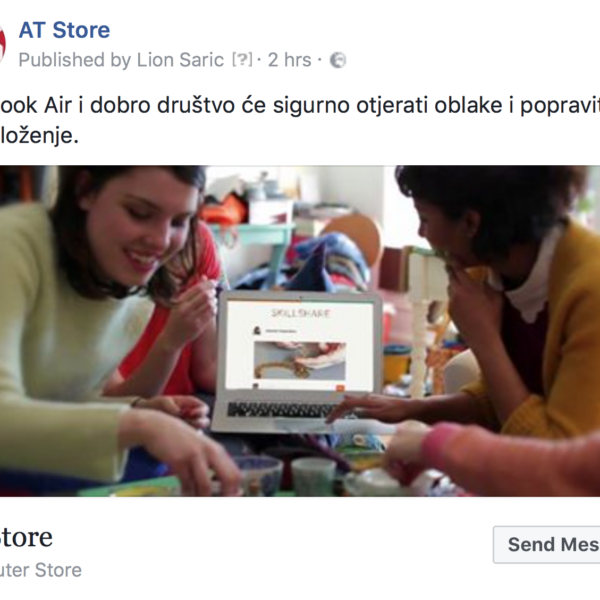The width and height of the screenshot is (600, 600).
Task: Click the AT Store profile logo
Action: pyautogui.click(x=2, y=43)
